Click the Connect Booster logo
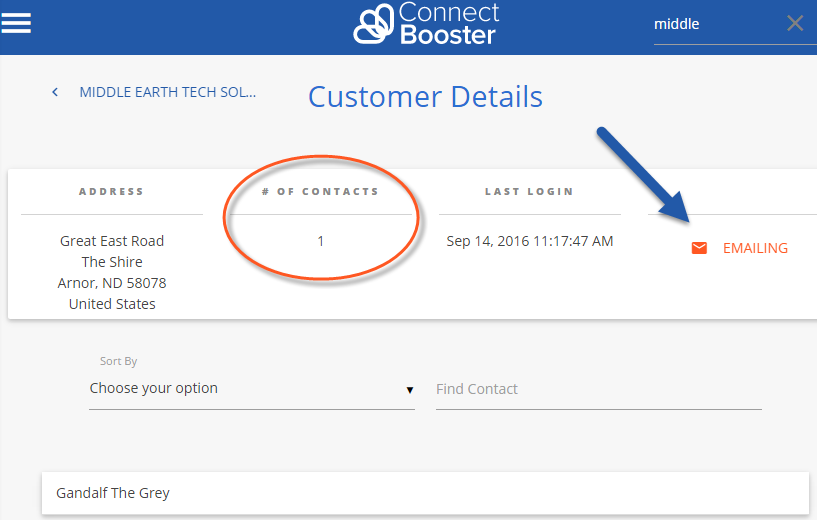817x520 pixels. coord(426,23)
